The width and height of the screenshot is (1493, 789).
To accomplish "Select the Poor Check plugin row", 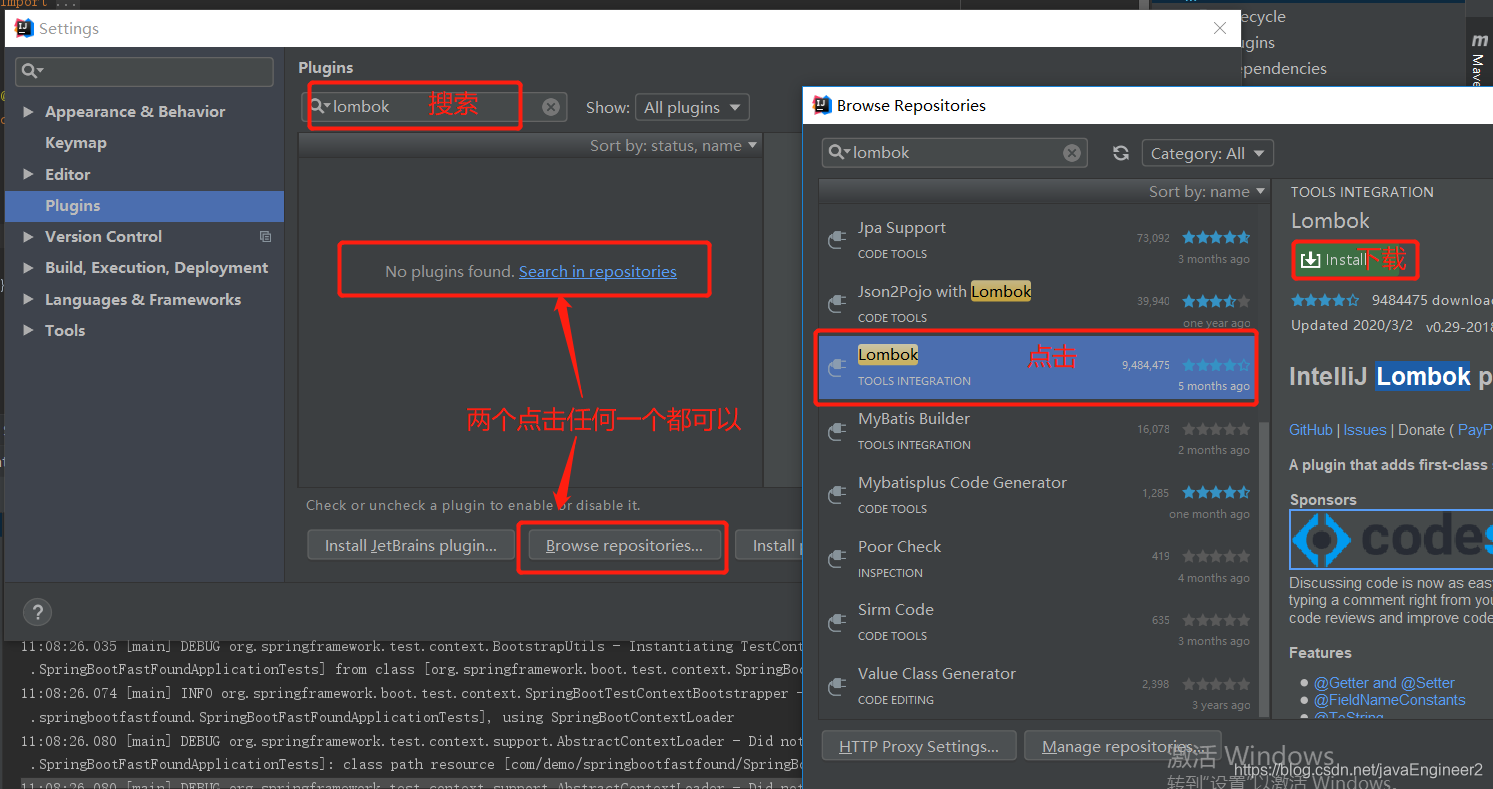I will tap(1037, 559).
